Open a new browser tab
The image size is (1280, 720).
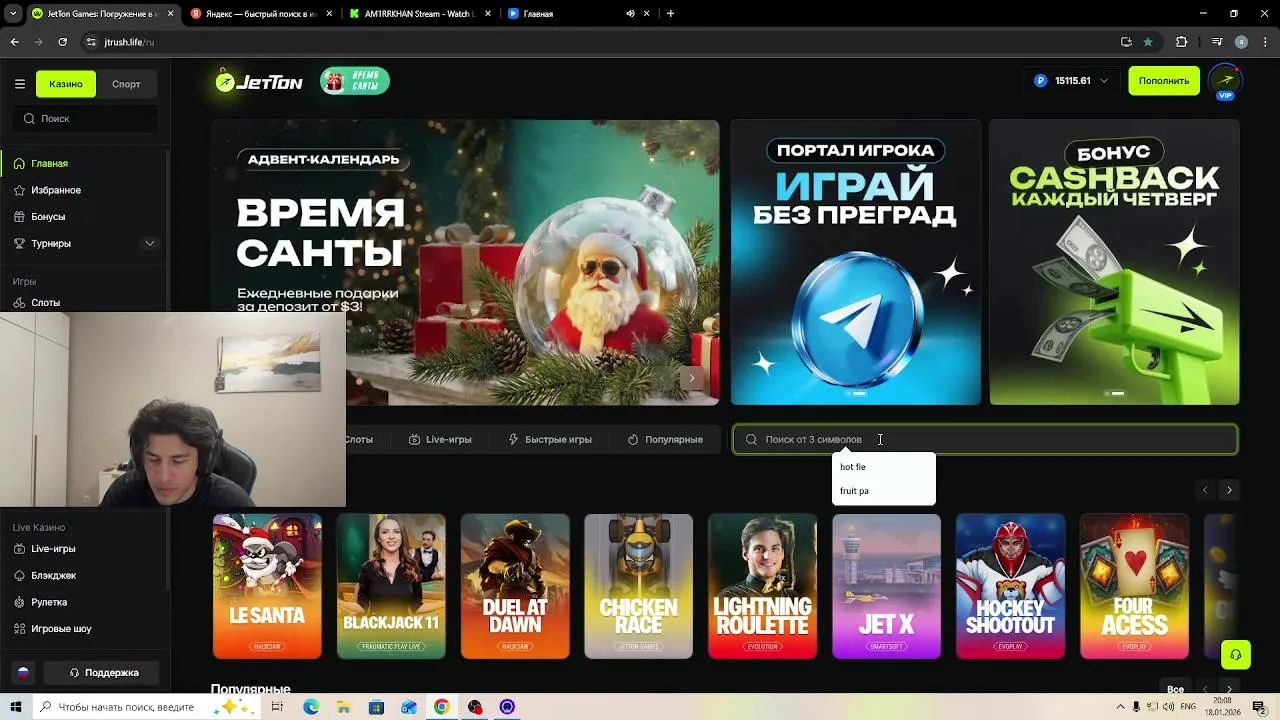[670, 14]
